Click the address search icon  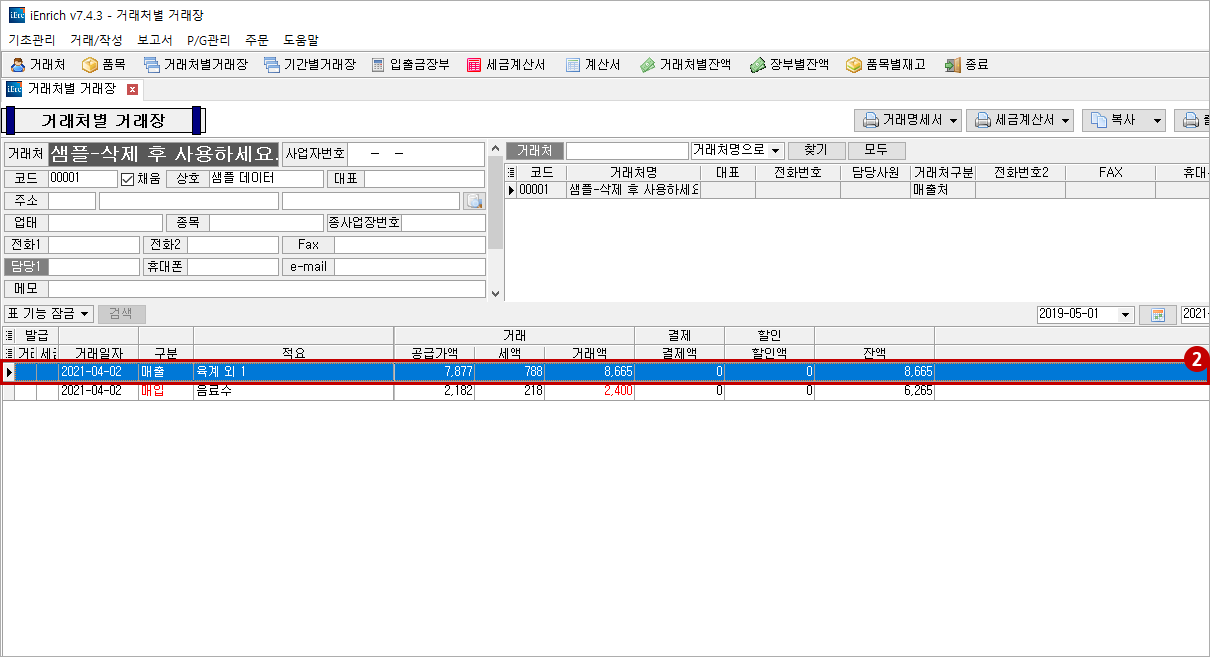coord(475,201)
